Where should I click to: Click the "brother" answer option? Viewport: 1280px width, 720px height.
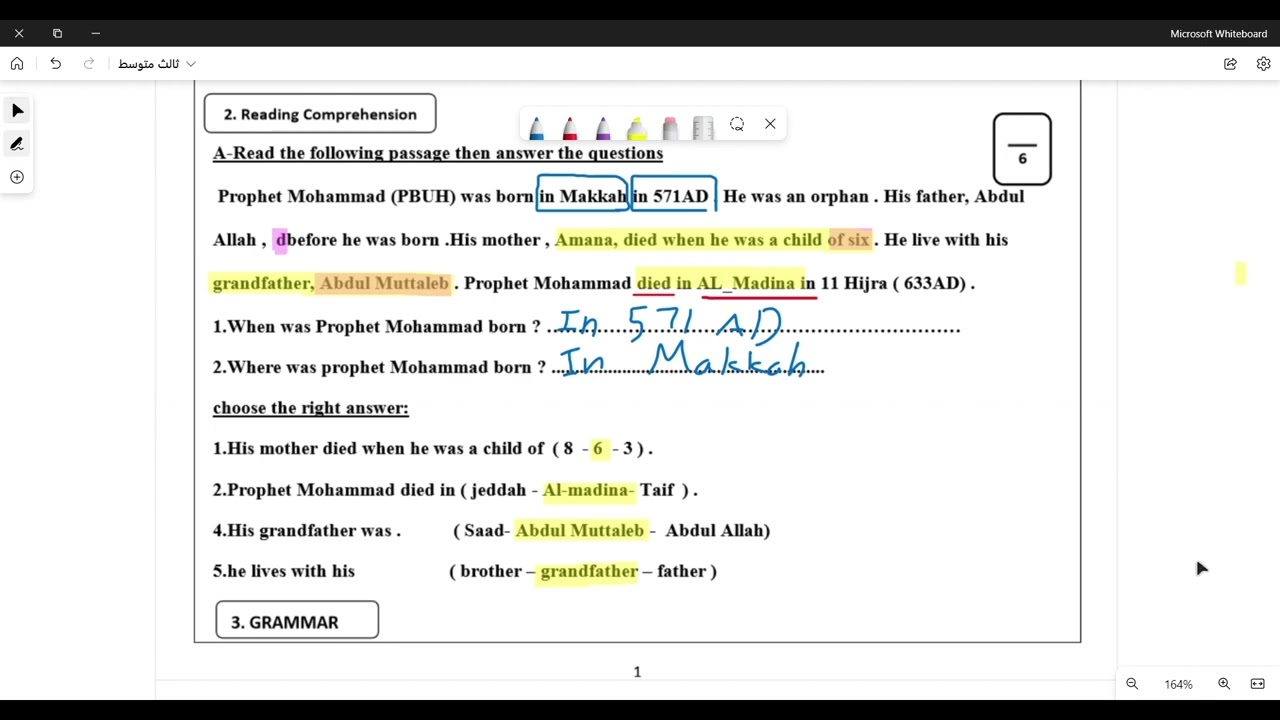491,572
